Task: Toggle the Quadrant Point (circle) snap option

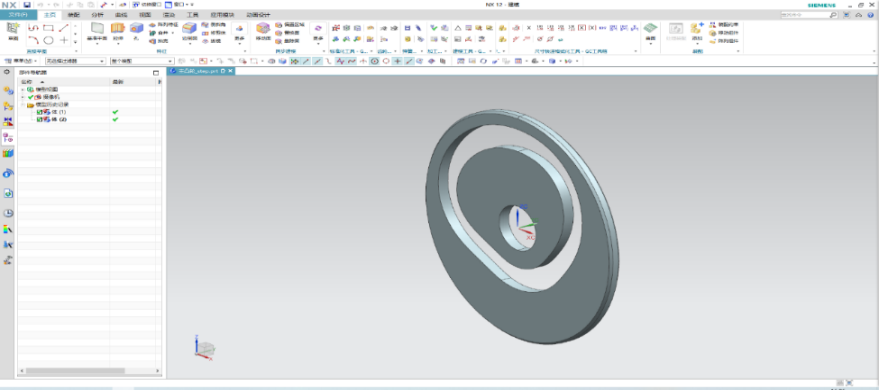Action: (x=386, y=61)
